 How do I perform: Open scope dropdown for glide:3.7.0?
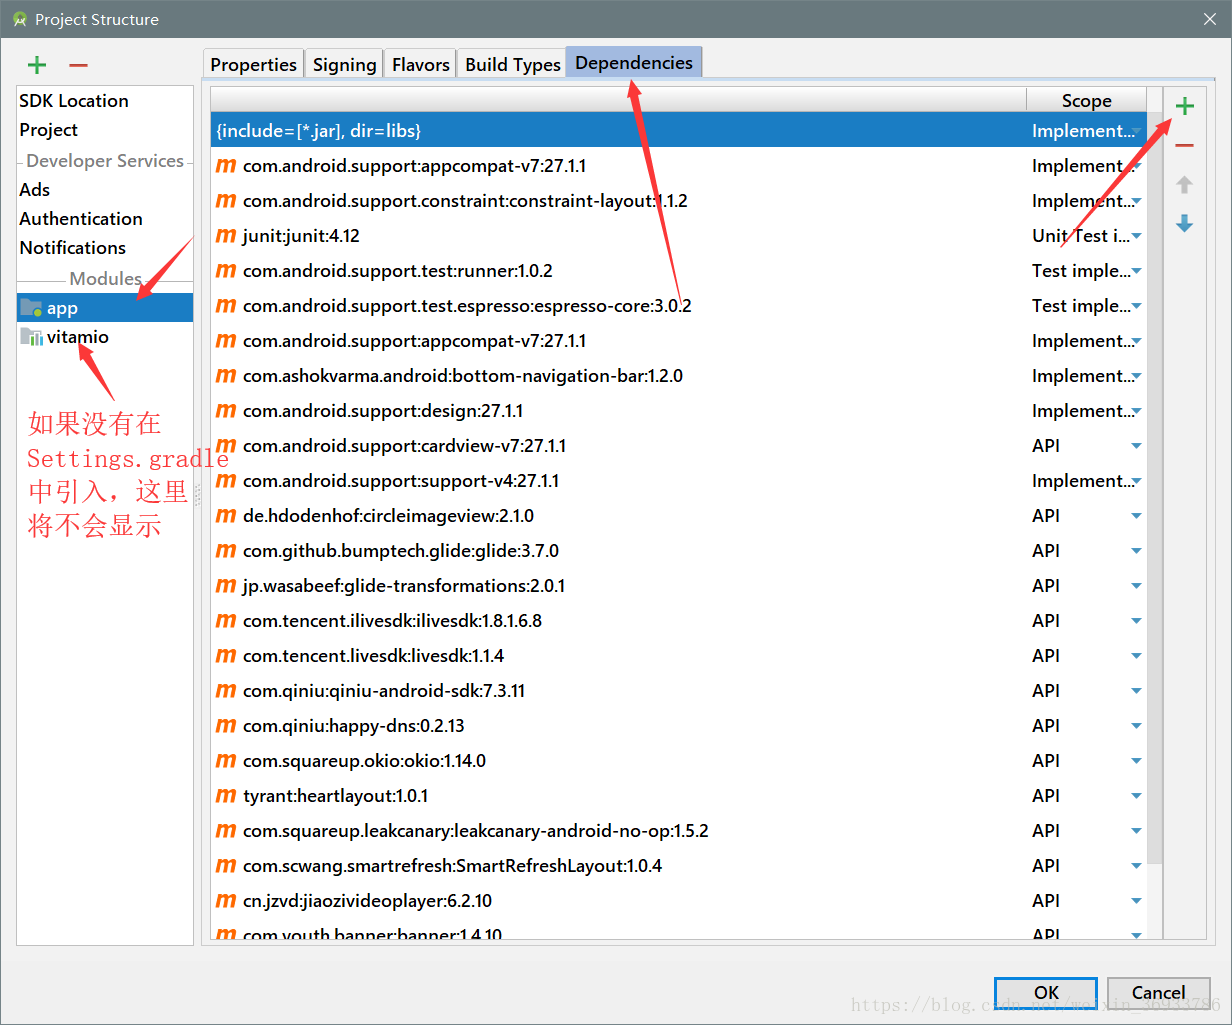click(1137, 551)
